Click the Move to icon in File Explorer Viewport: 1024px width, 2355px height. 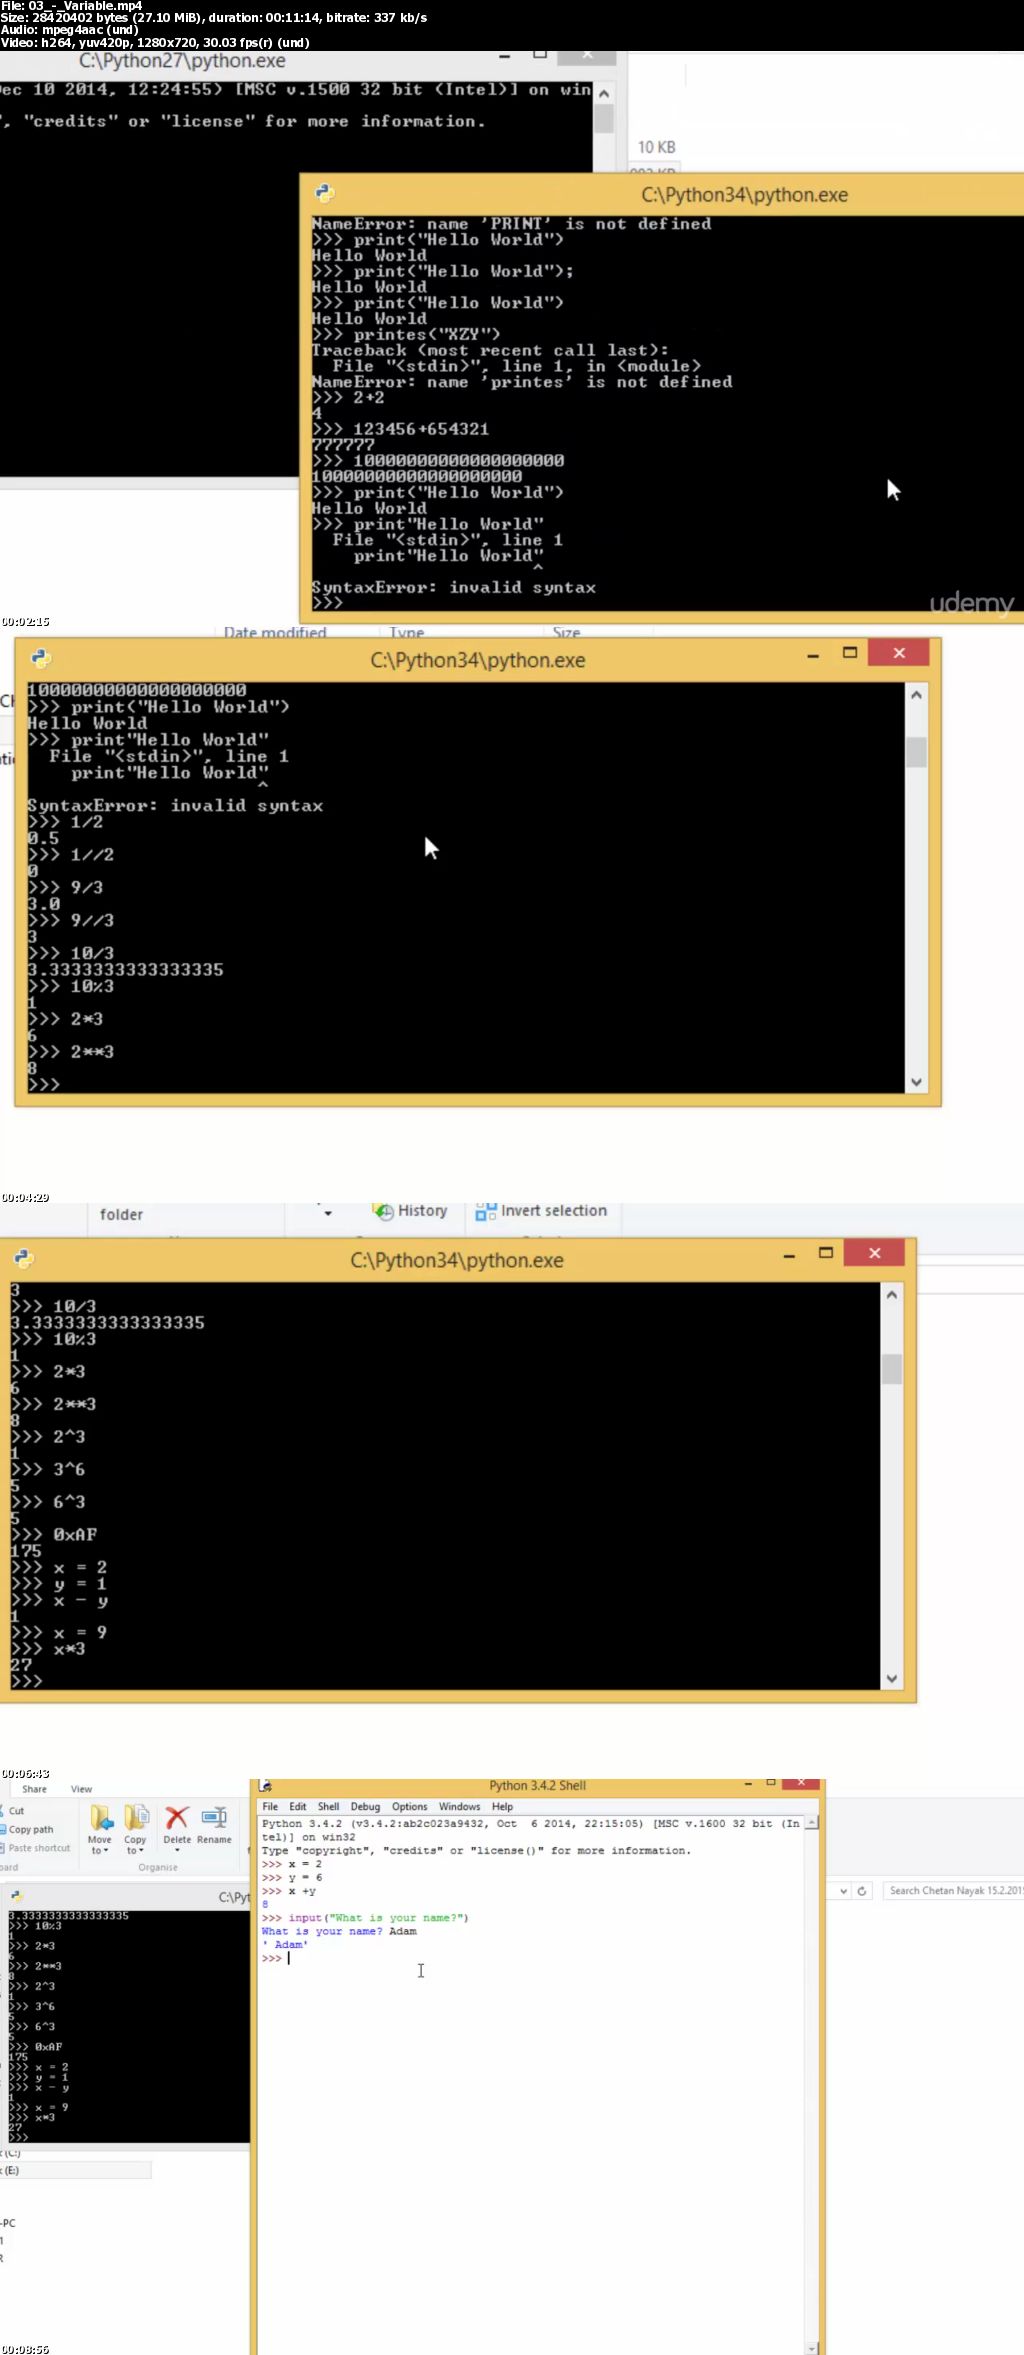coord(101,1818)
